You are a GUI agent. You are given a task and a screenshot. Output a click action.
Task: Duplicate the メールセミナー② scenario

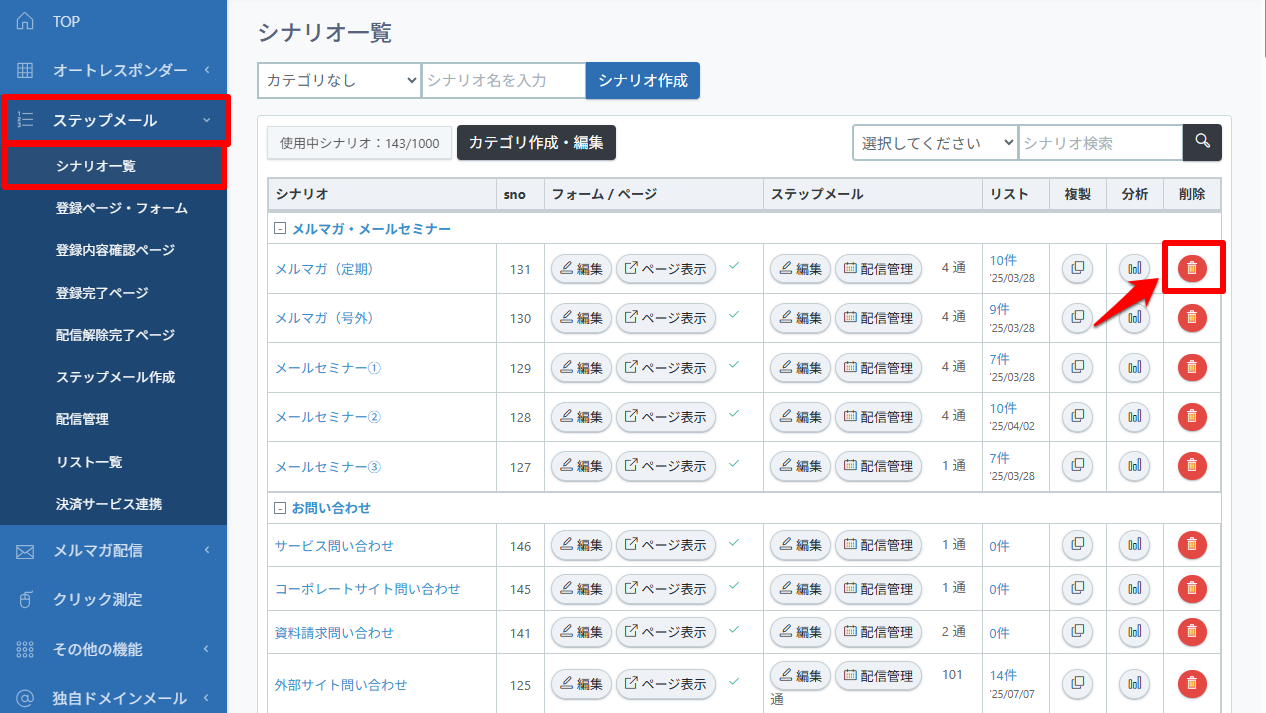click(x=1077, y=417)
